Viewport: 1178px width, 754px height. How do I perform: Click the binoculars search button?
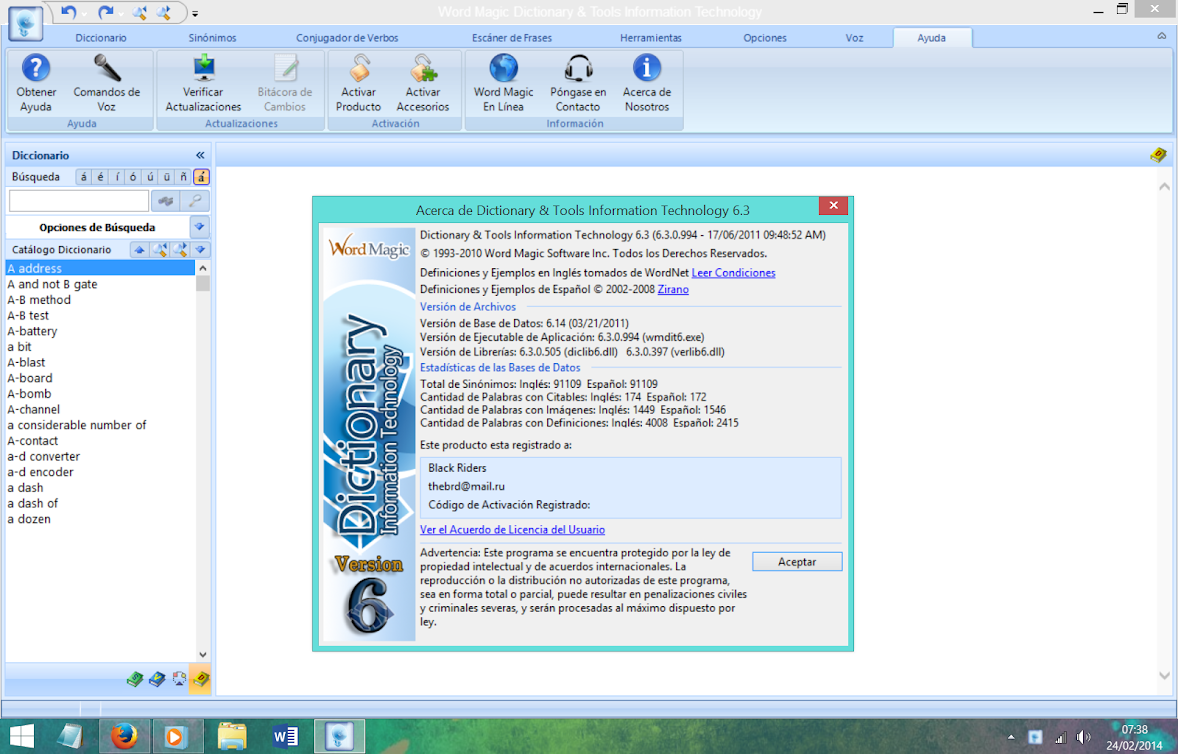coord(165,201)
